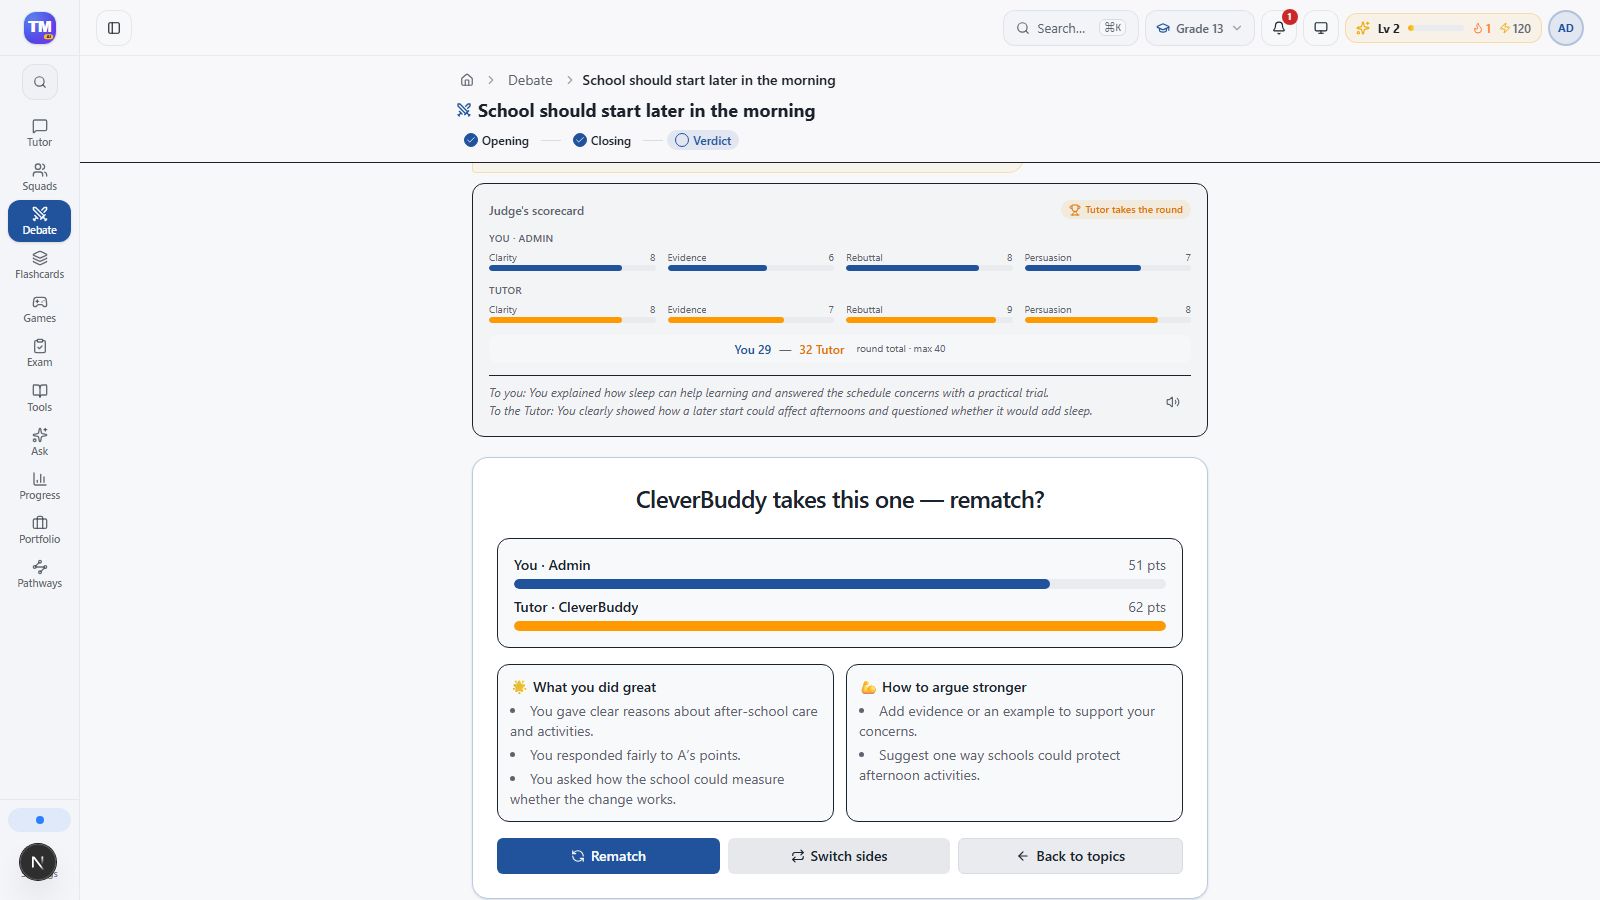The width and height of the screenshot is (1600, 900).
Task: Open Debate breadcrumb link
Action: pyautogui.click(x=530, y=80)
